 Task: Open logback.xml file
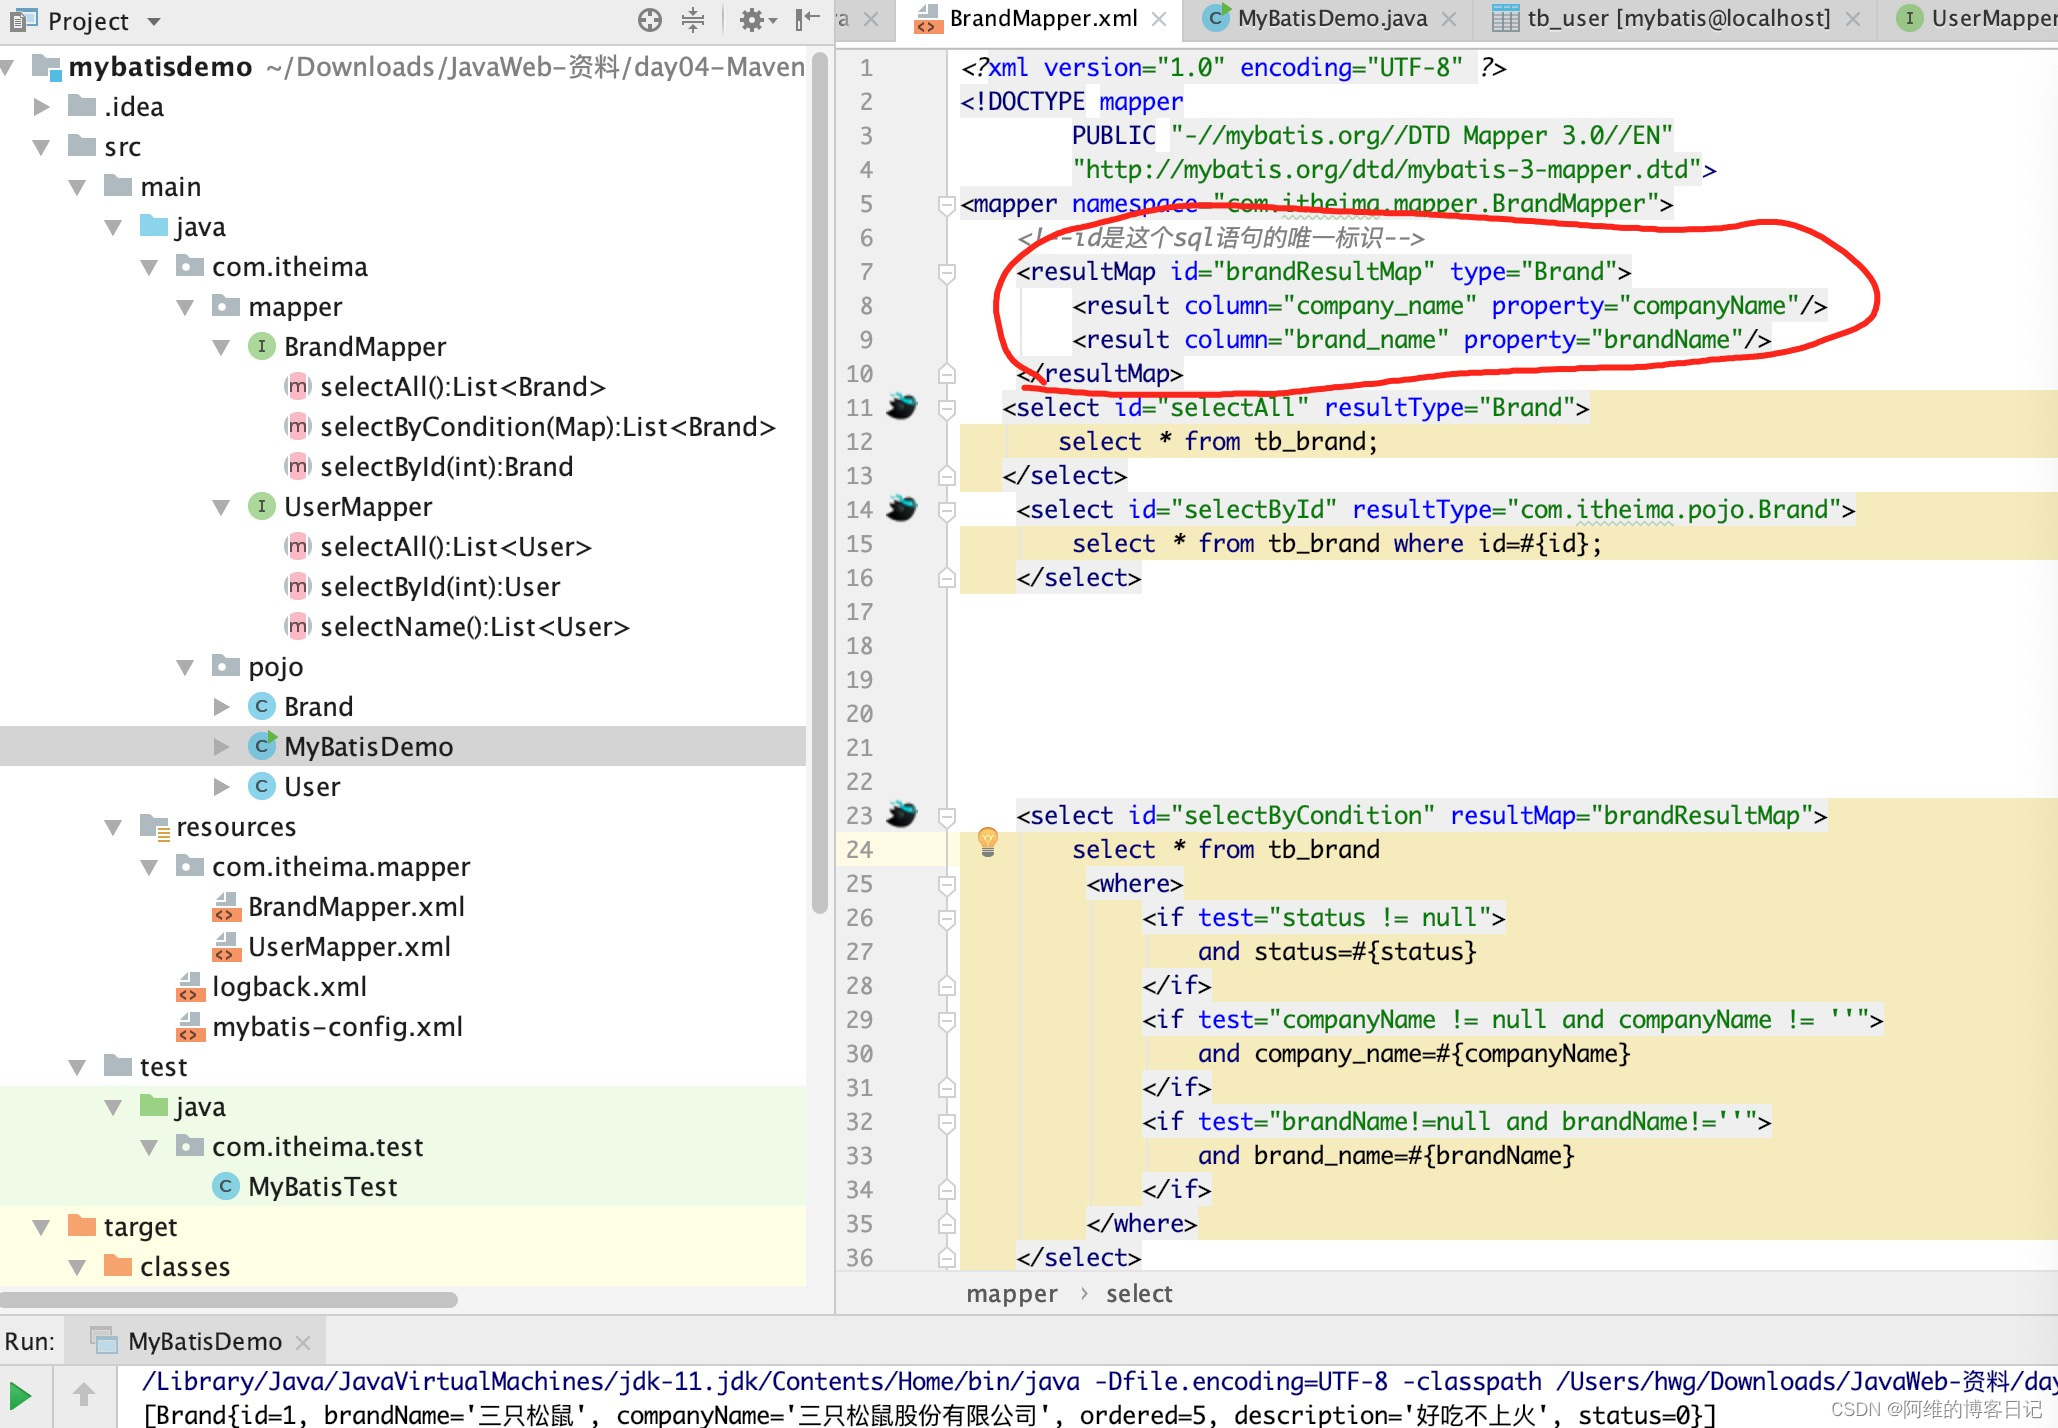point(289,987)
